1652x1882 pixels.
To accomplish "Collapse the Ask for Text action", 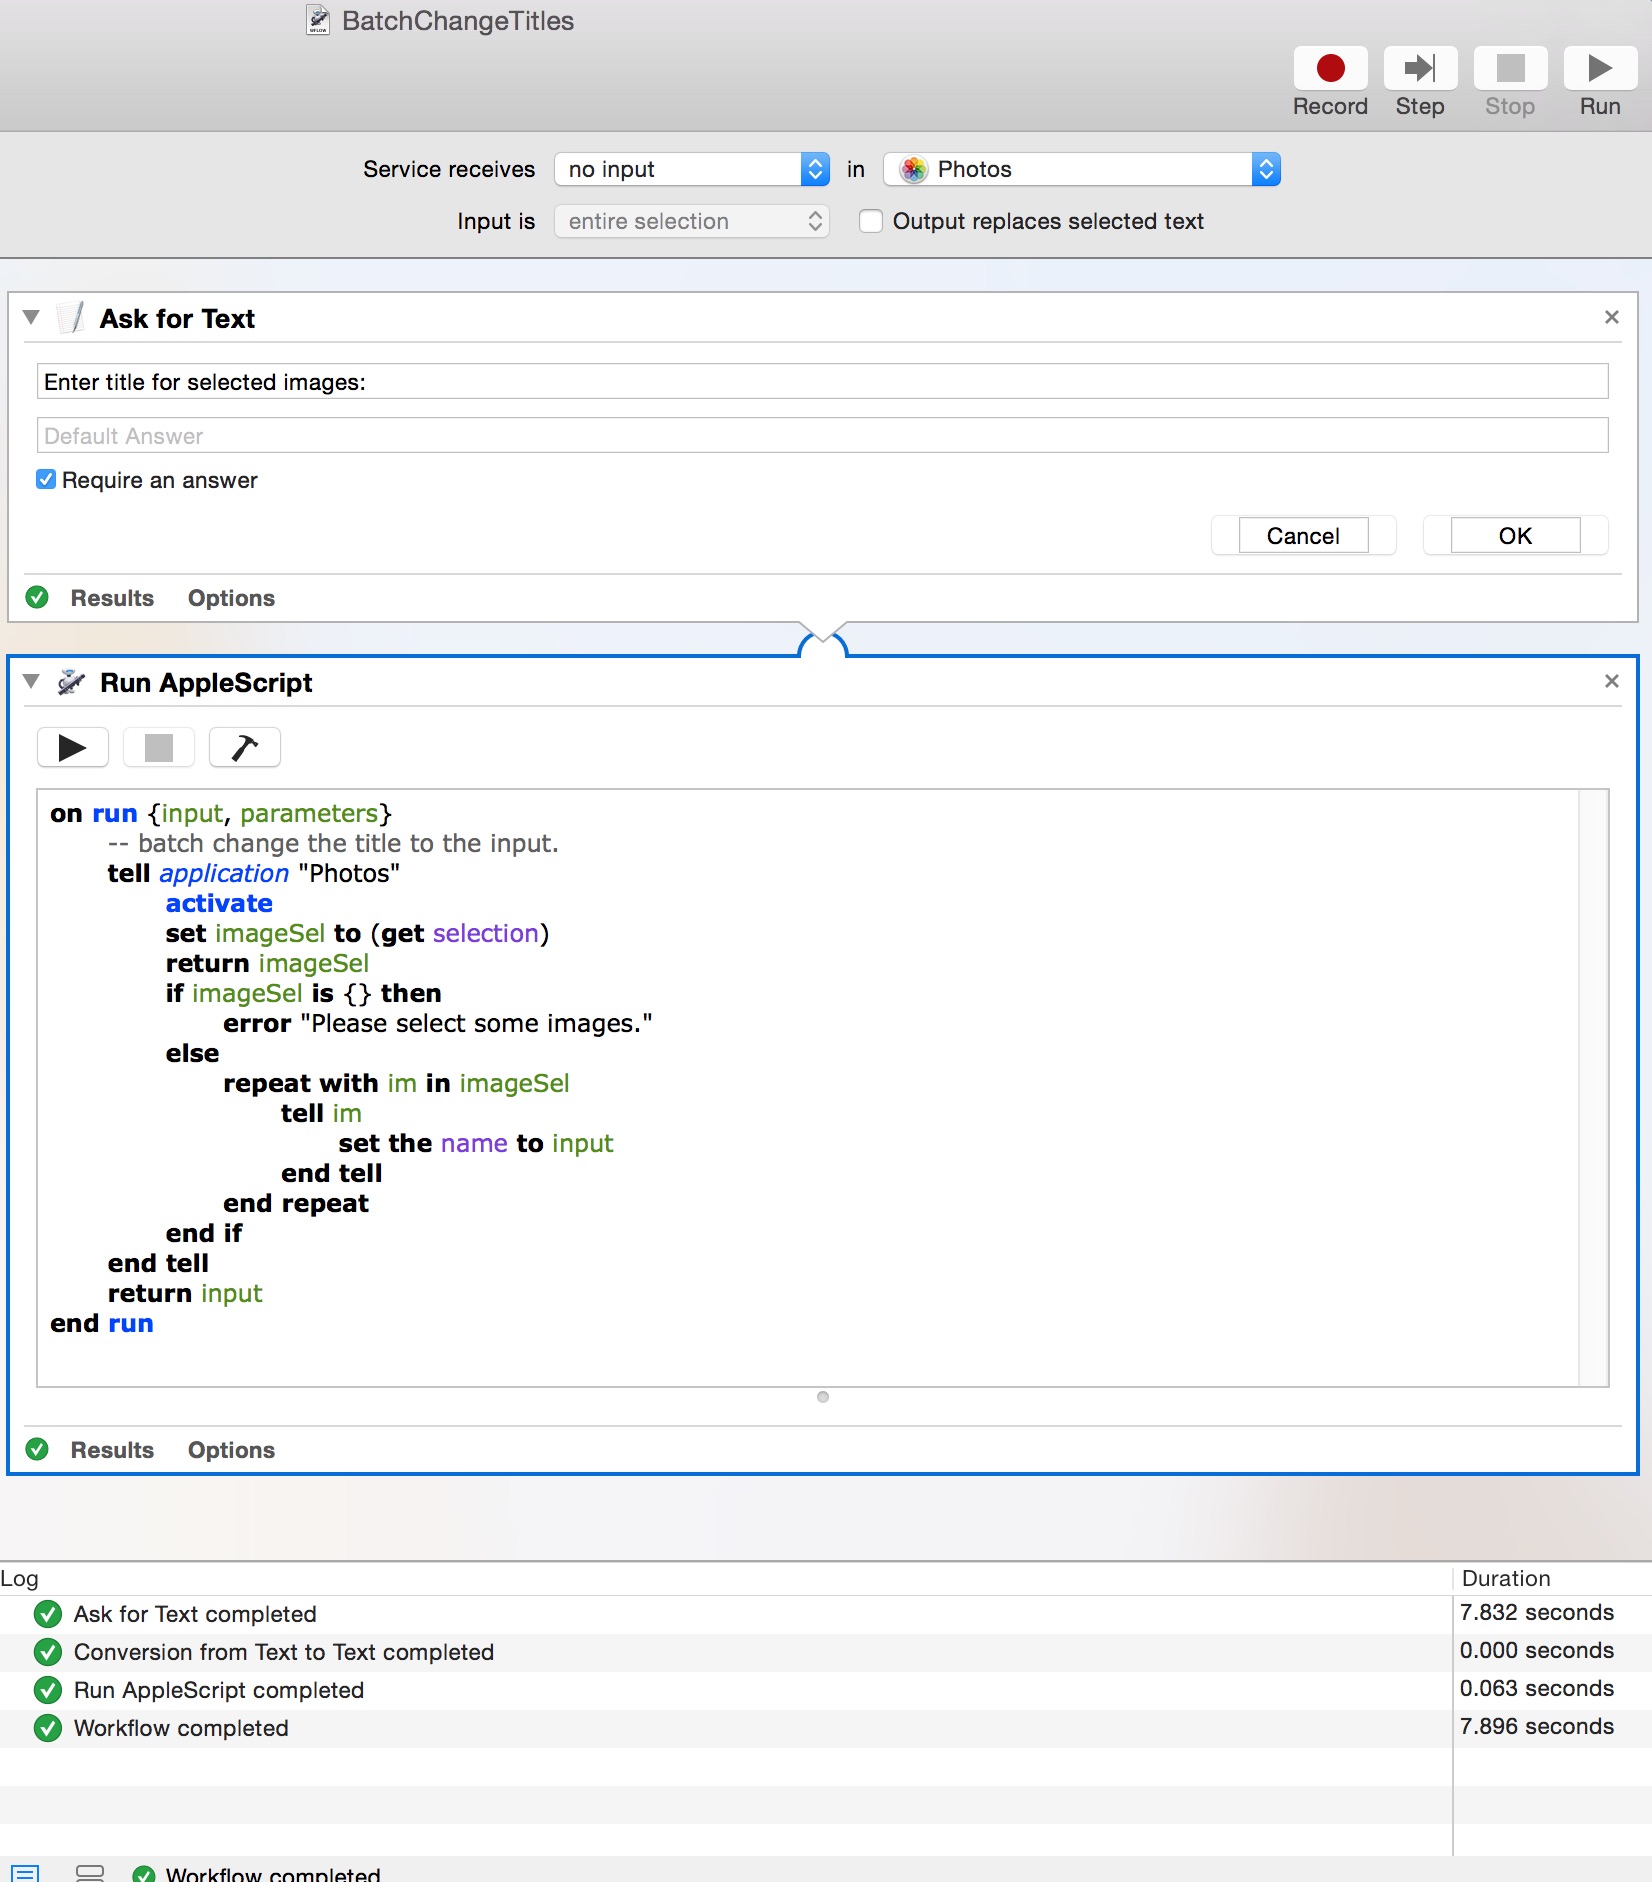I will [x=31, y=317].
